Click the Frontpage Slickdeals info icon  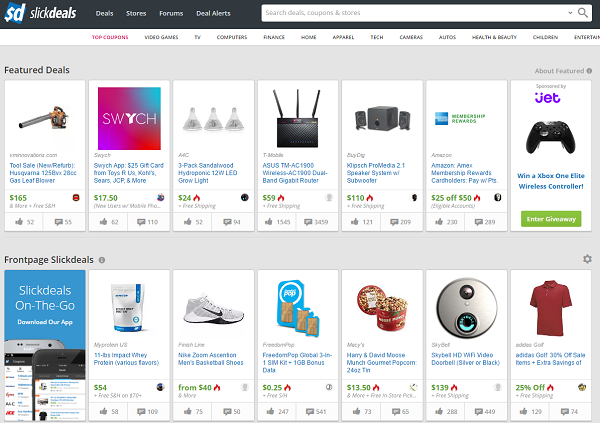pyautogui.click(x=102, y=260)
